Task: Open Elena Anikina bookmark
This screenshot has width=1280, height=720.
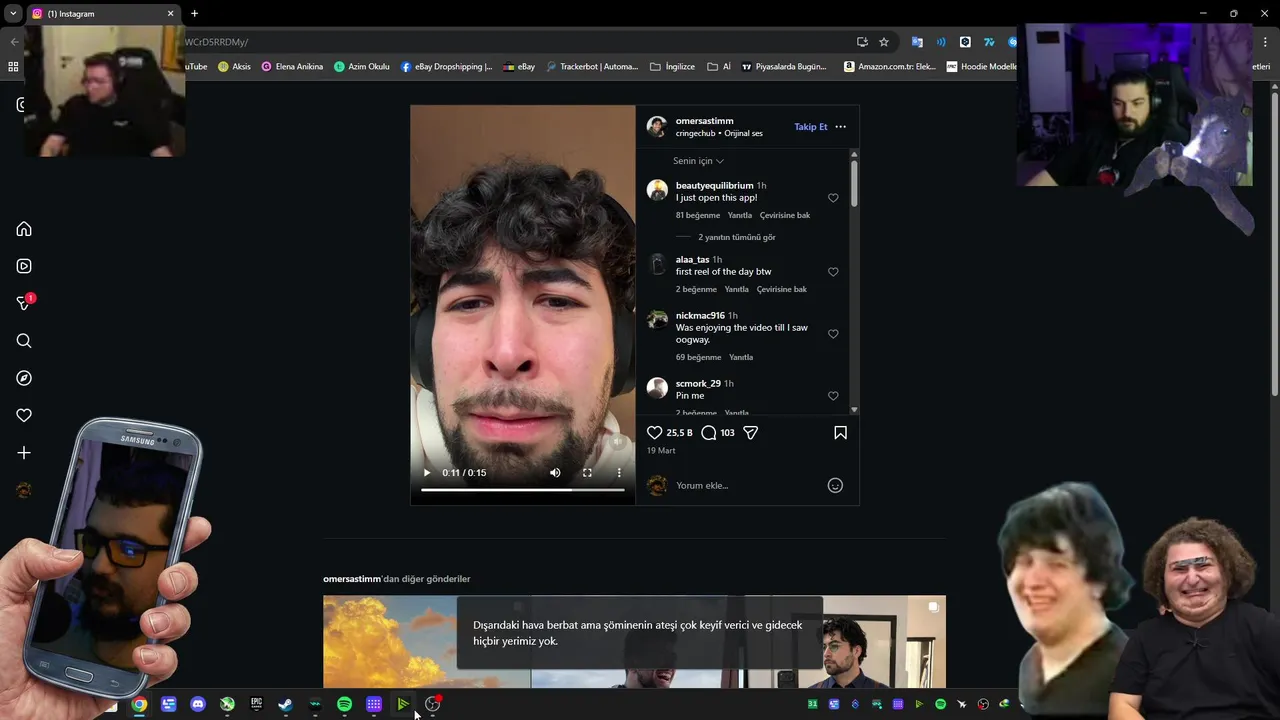Action: [x=292, y=67]
